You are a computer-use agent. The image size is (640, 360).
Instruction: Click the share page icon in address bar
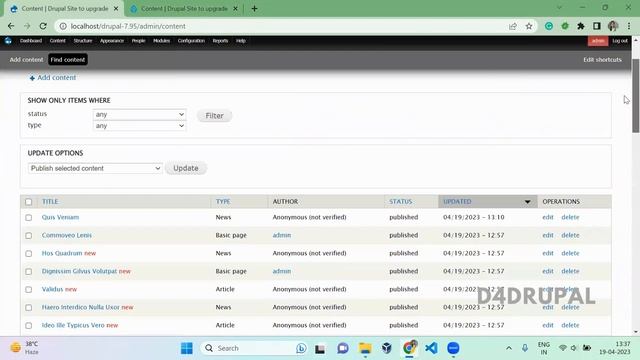coord(513,26)
